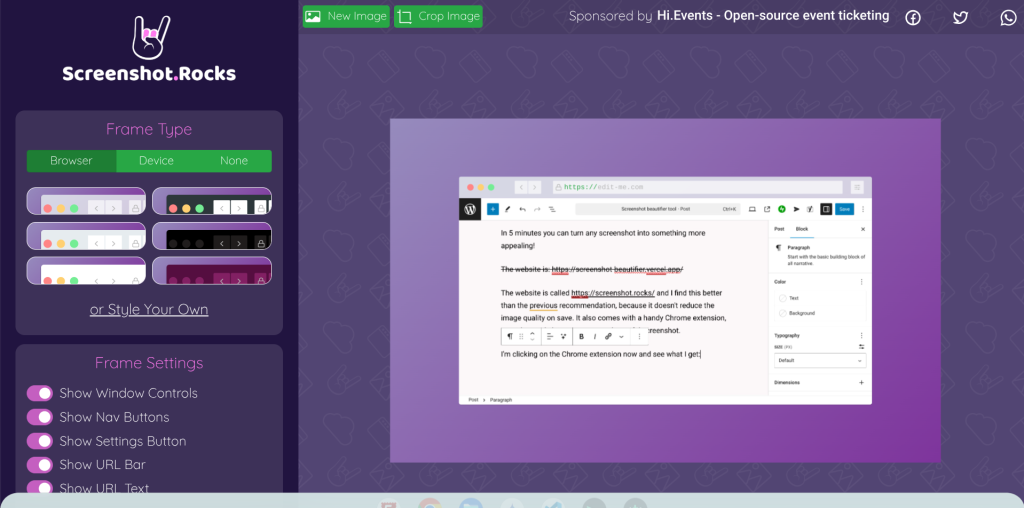Toggle Show URL Bar switch
Image resolution: width=1024 pixels, height=508 pixels.
pos(39,464)
